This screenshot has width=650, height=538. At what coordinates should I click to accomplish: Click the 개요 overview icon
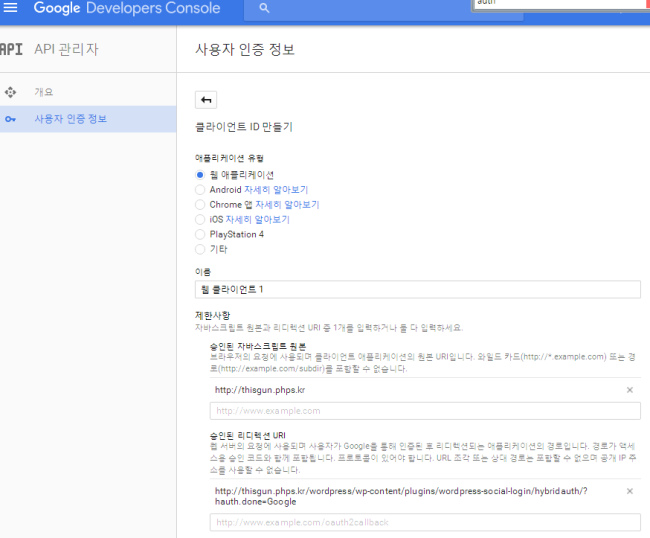pos(11,92)
